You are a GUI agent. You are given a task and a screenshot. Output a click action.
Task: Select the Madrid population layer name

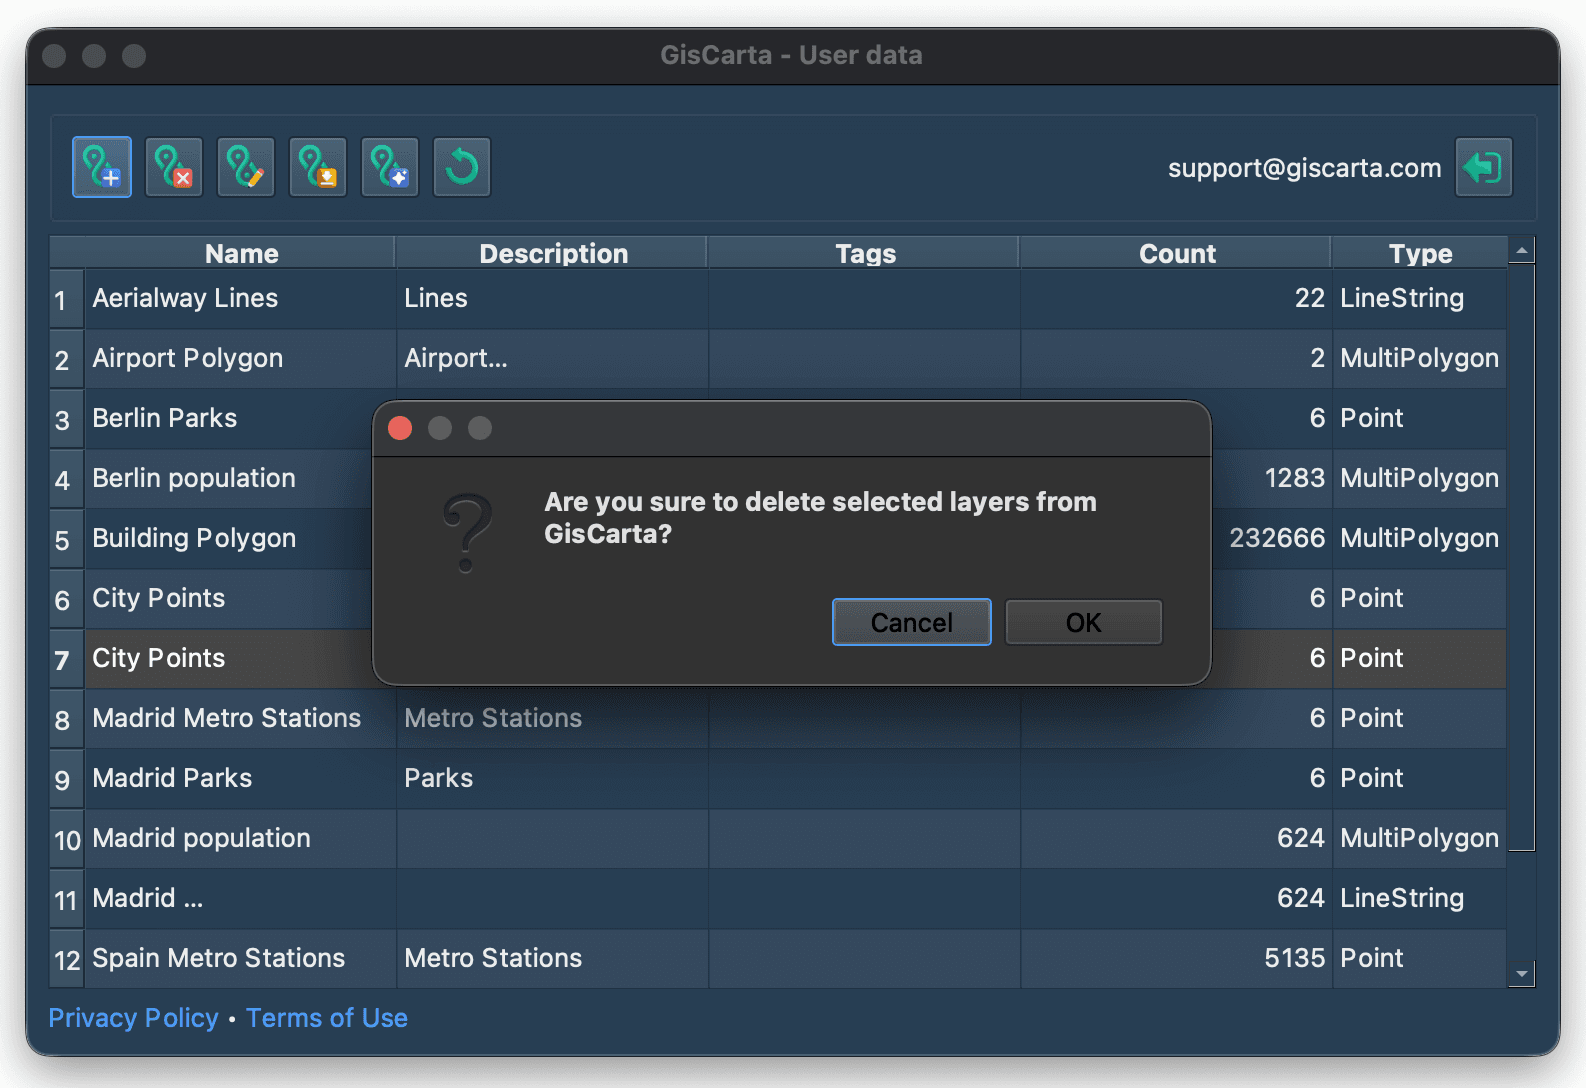tap(201, 838)
